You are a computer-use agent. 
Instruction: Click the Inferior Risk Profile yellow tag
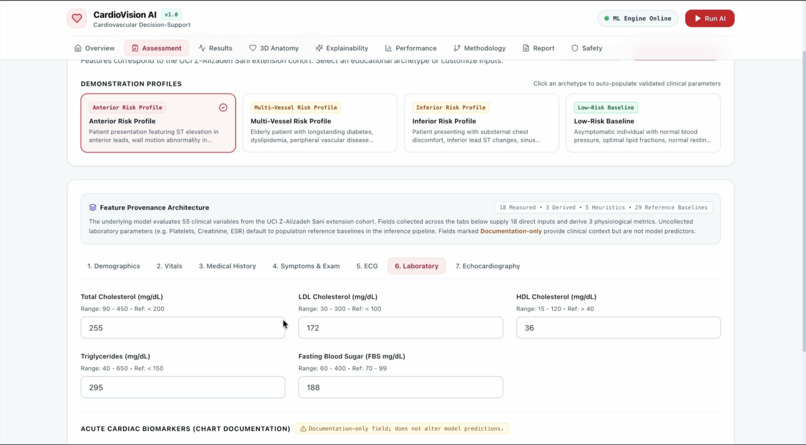point(451,107)
